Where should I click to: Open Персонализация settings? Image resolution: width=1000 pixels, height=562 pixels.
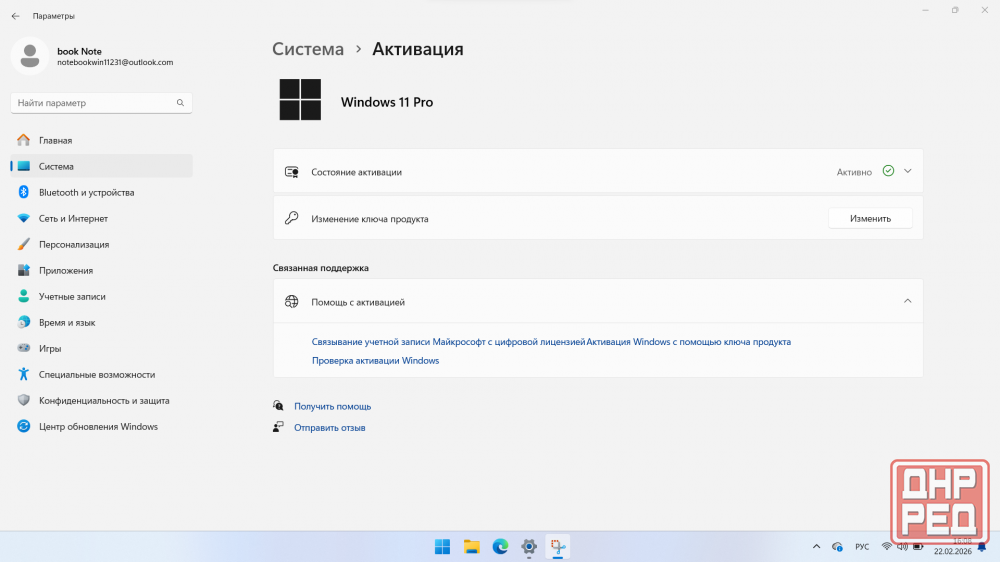click(x=74, y=244)
